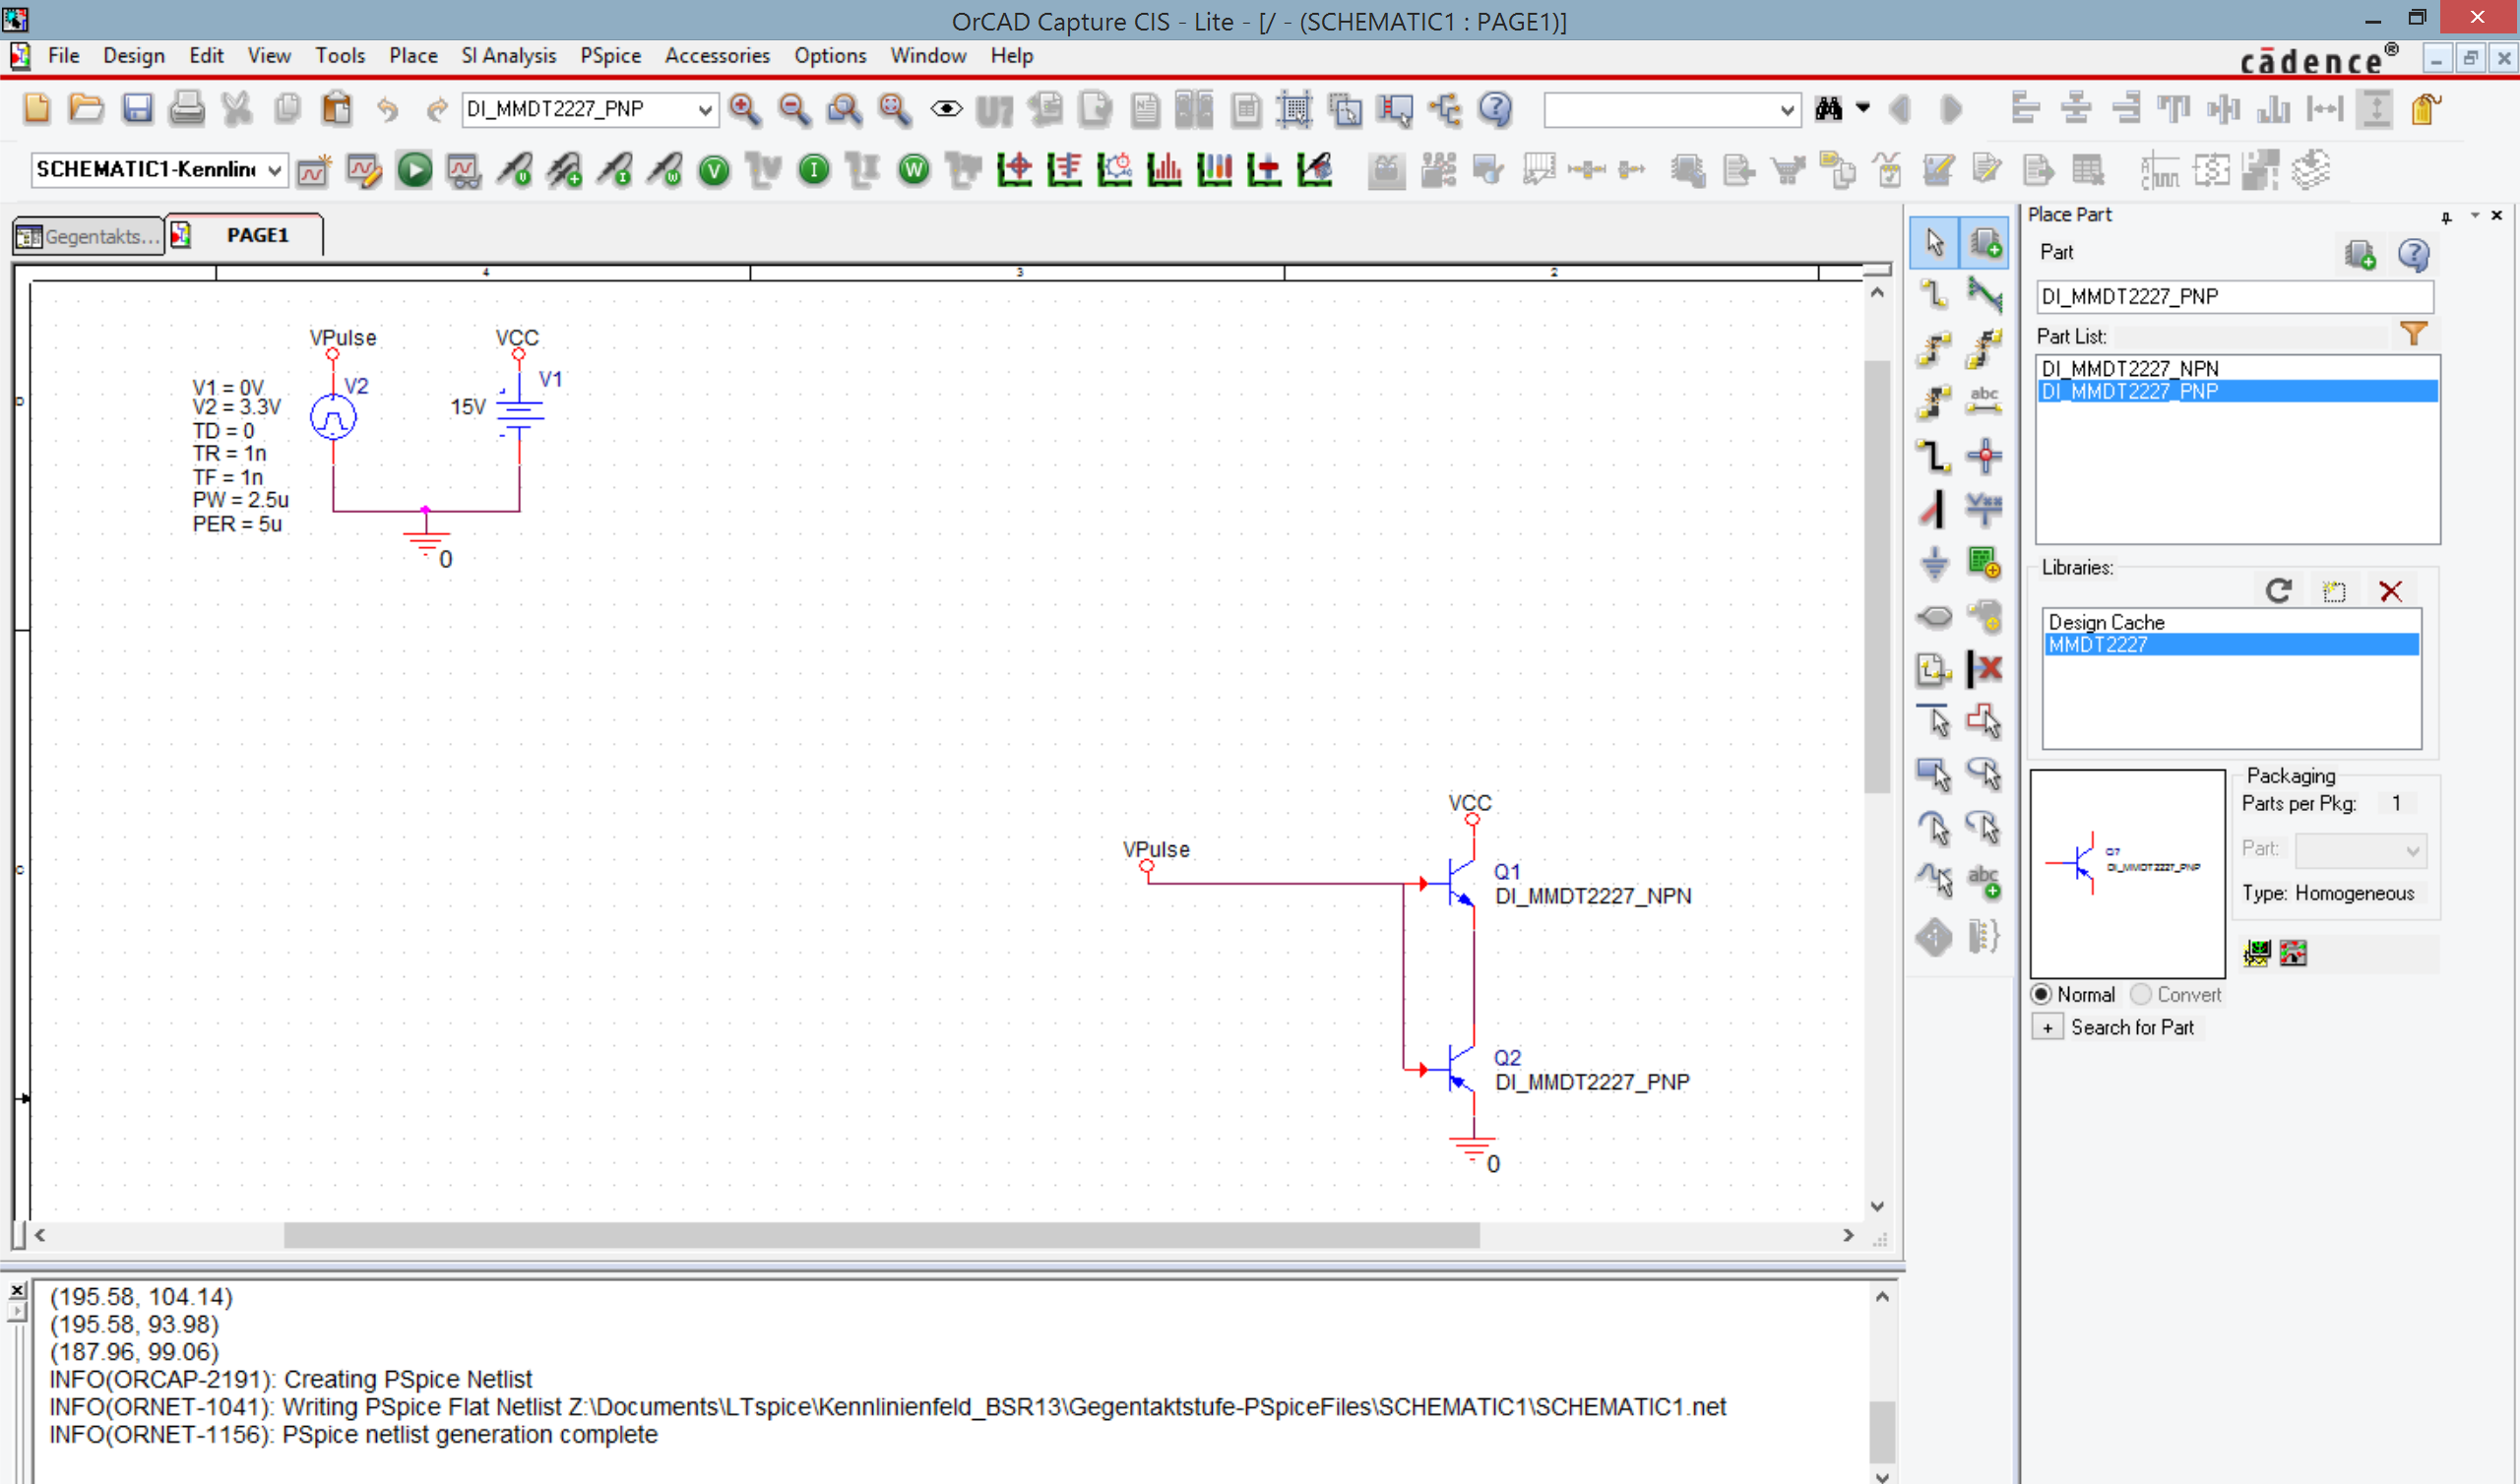This screenshot has height=1484, width=2520.
Task: Click View Simulation Results icon
Action: coord(464,171)
